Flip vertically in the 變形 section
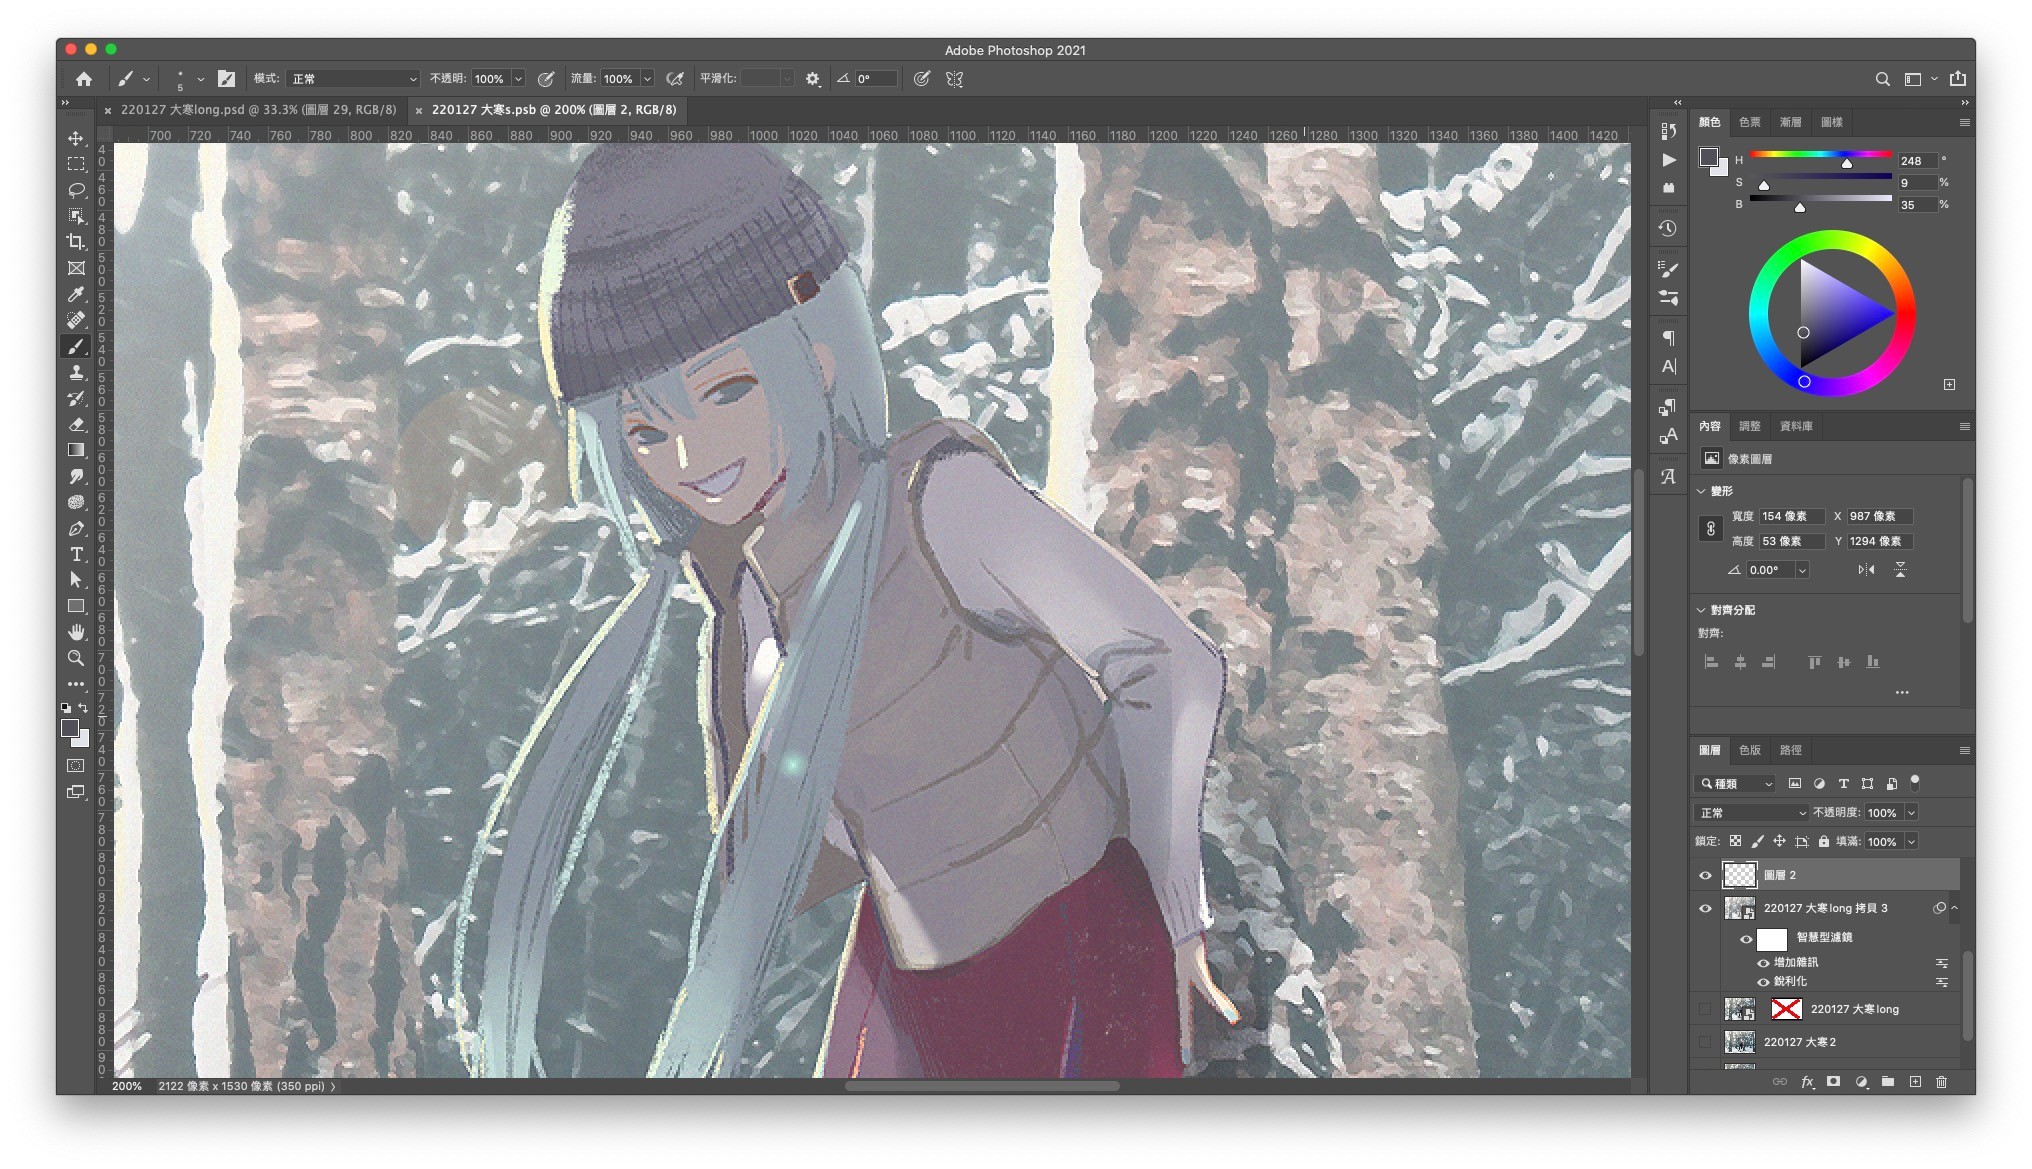This screenshot has height=1169, width=2032. point(1900,570)
